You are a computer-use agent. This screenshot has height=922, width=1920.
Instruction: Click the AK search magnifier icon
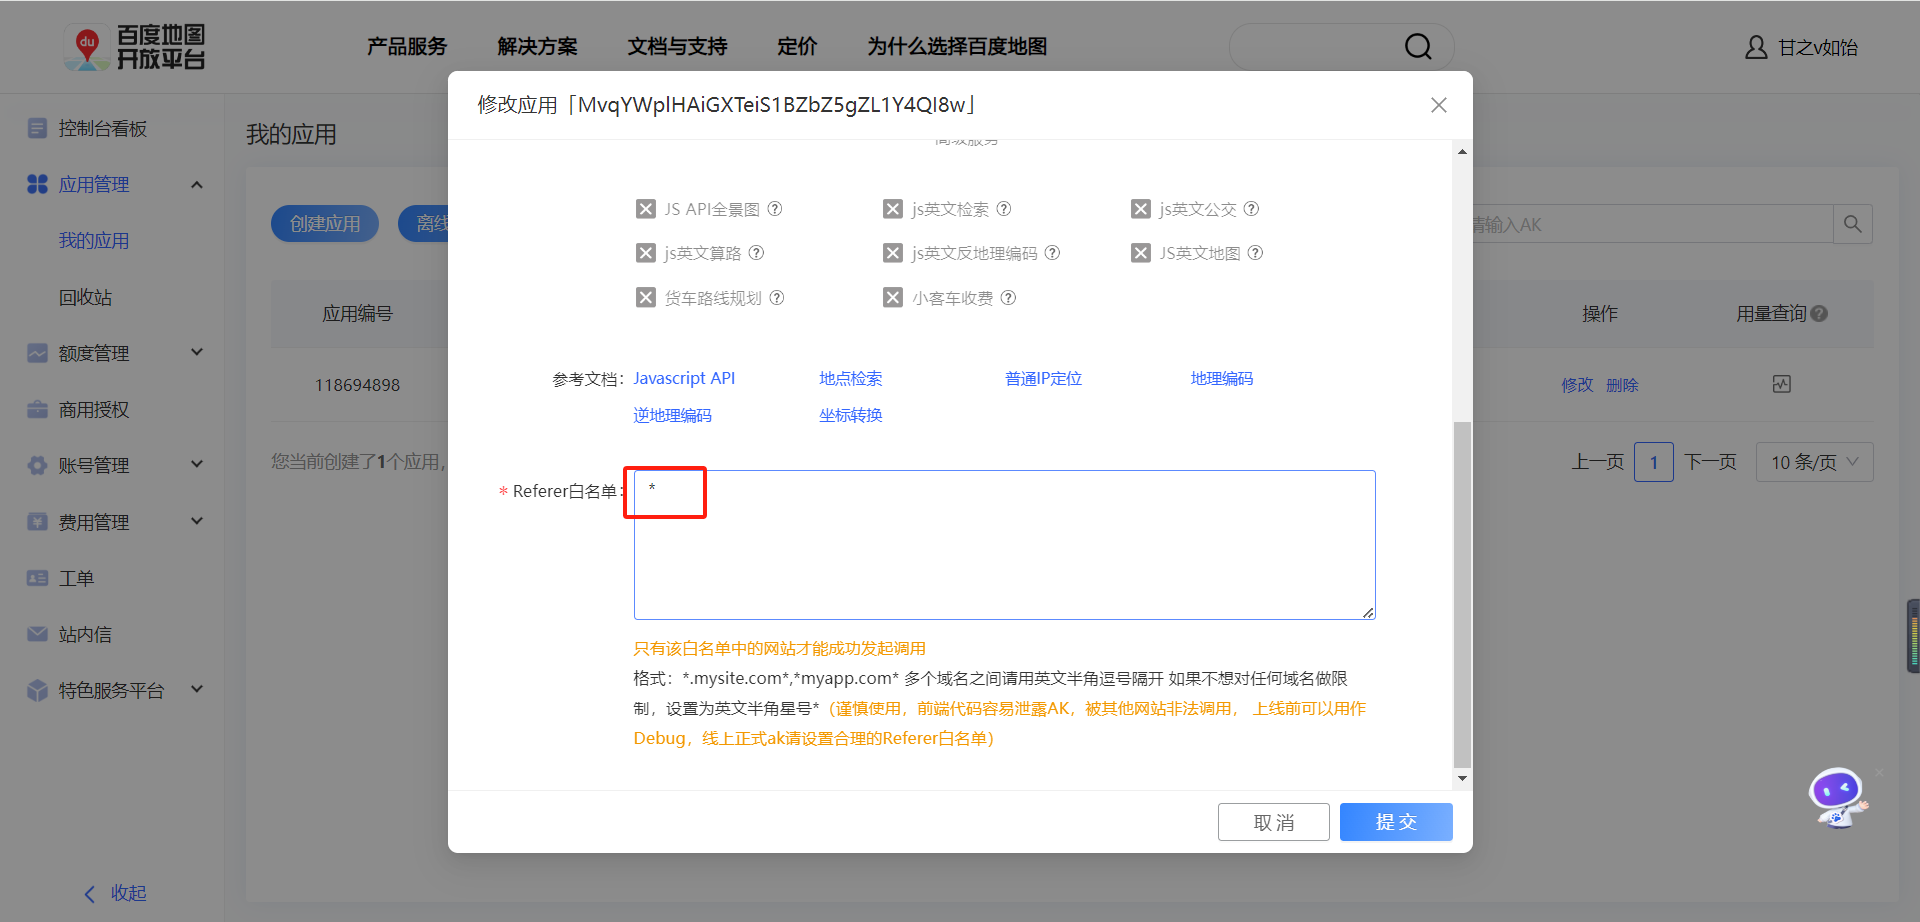(1852, 224)
